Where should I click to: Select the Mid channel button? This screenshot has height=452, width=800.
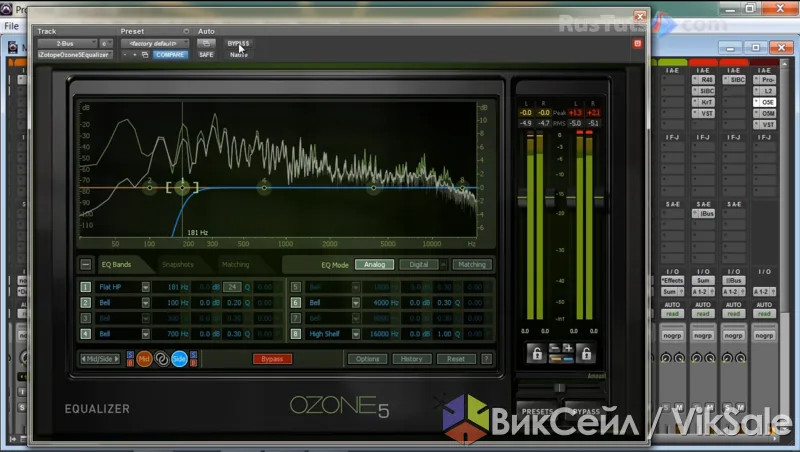[x=144, y=359]
